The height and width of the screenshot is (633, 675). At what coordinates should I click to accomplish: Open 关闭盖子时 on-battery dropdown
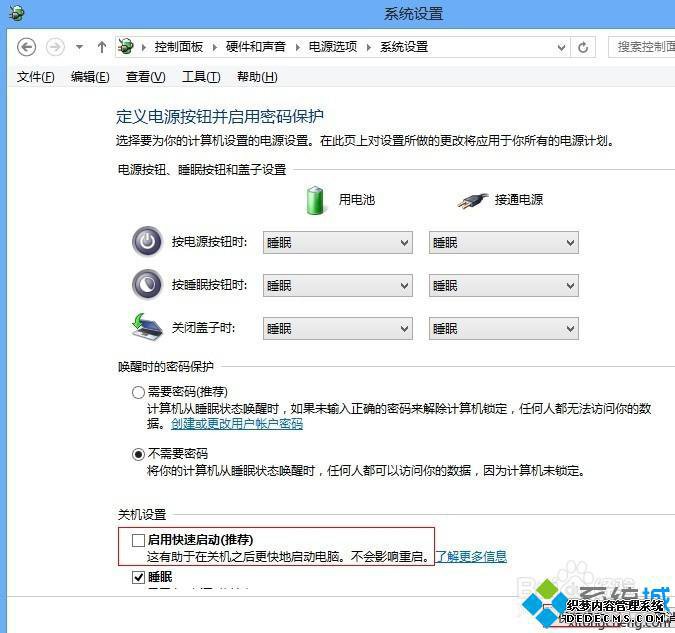(x=338, y=329)
